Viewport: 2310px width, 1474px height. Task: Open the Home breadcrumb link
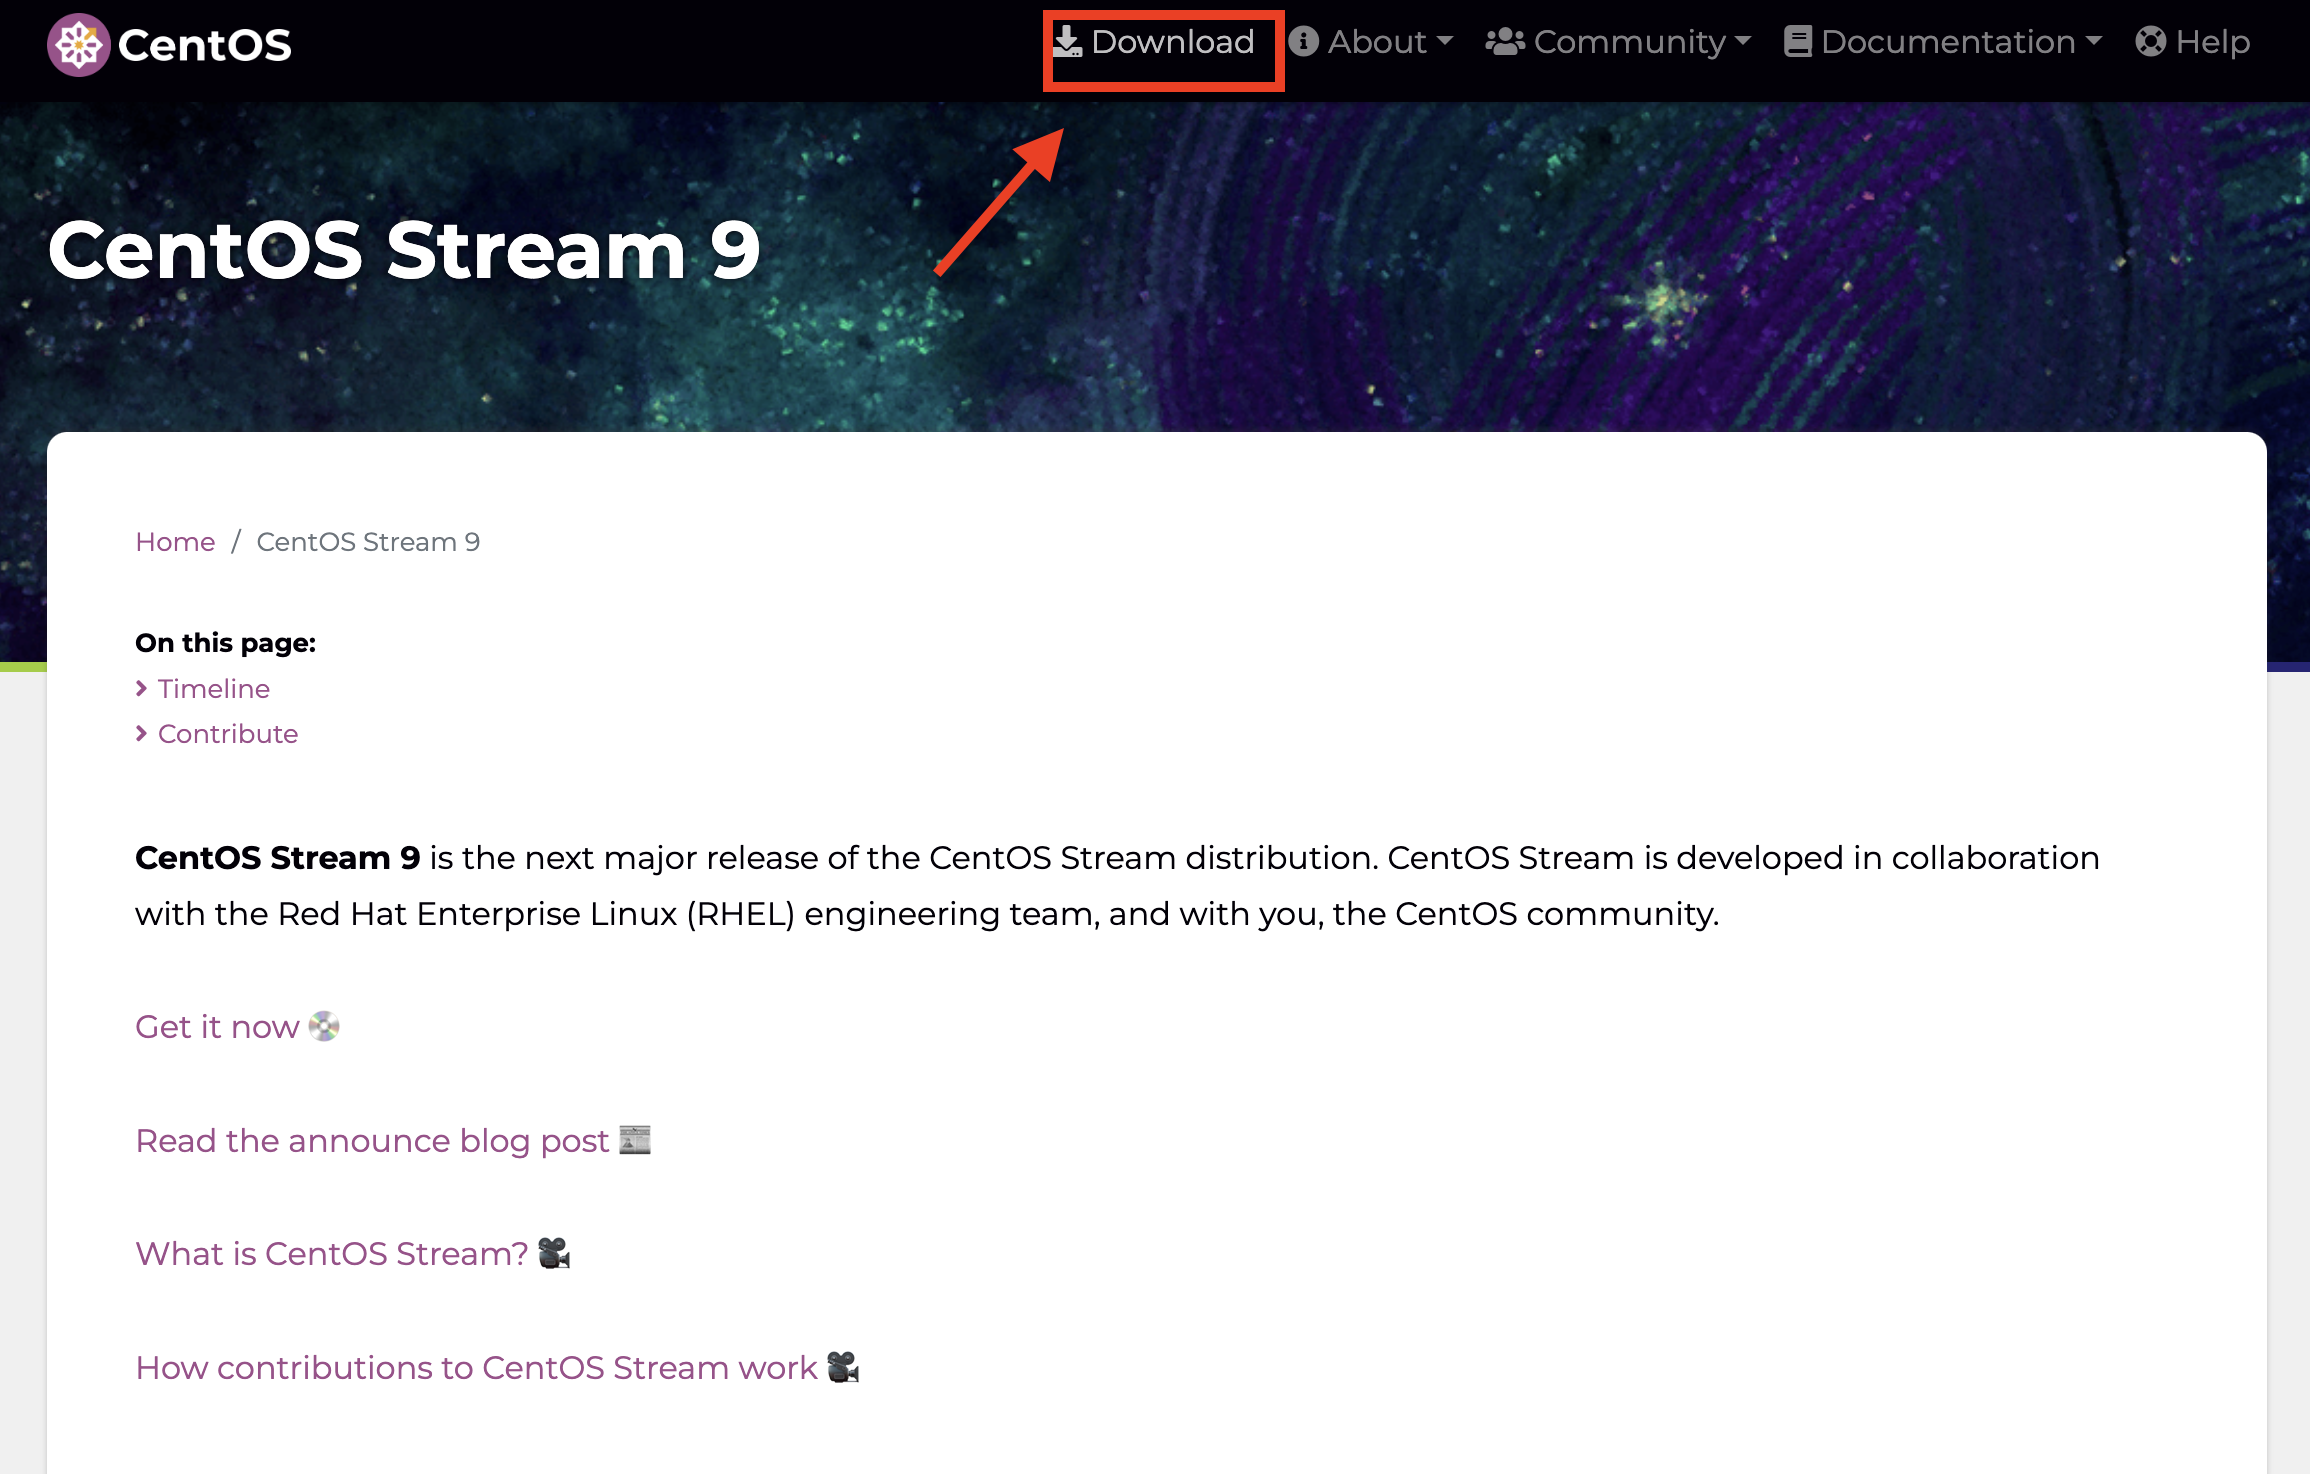click(x=175, y=542)
